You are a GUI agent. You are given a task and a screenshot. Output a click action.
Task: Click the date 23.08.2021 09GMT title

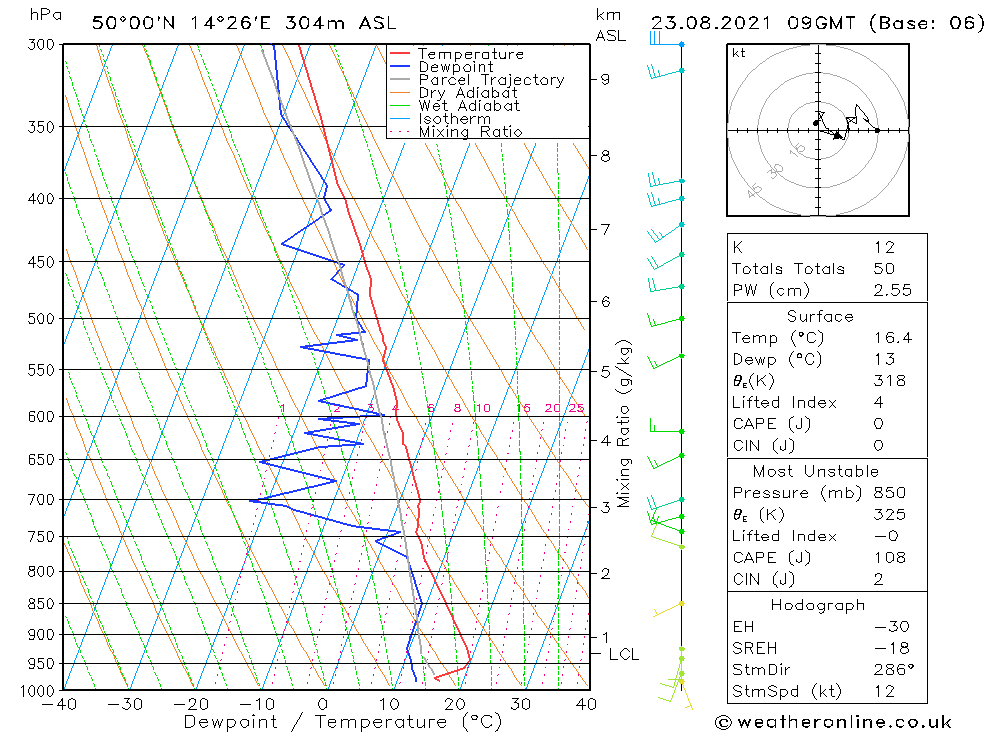pyautogui.click(x=750, y=23)
